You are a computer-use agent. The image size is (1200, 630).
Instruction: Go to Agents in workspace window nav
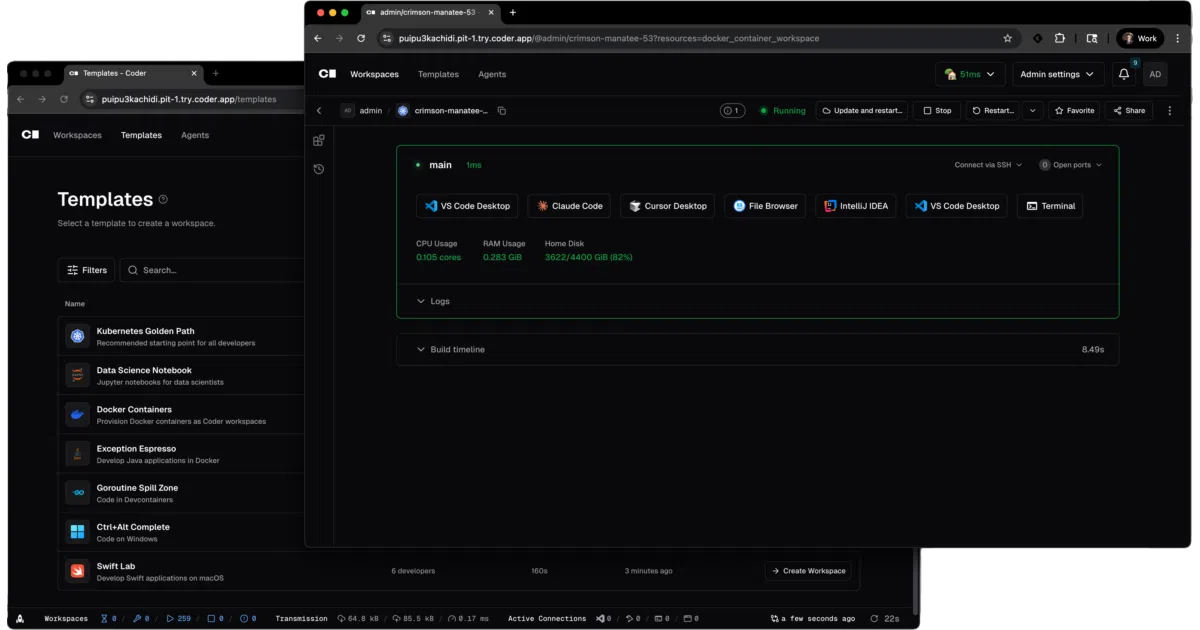pyautogui.click(x=492, y=74)
